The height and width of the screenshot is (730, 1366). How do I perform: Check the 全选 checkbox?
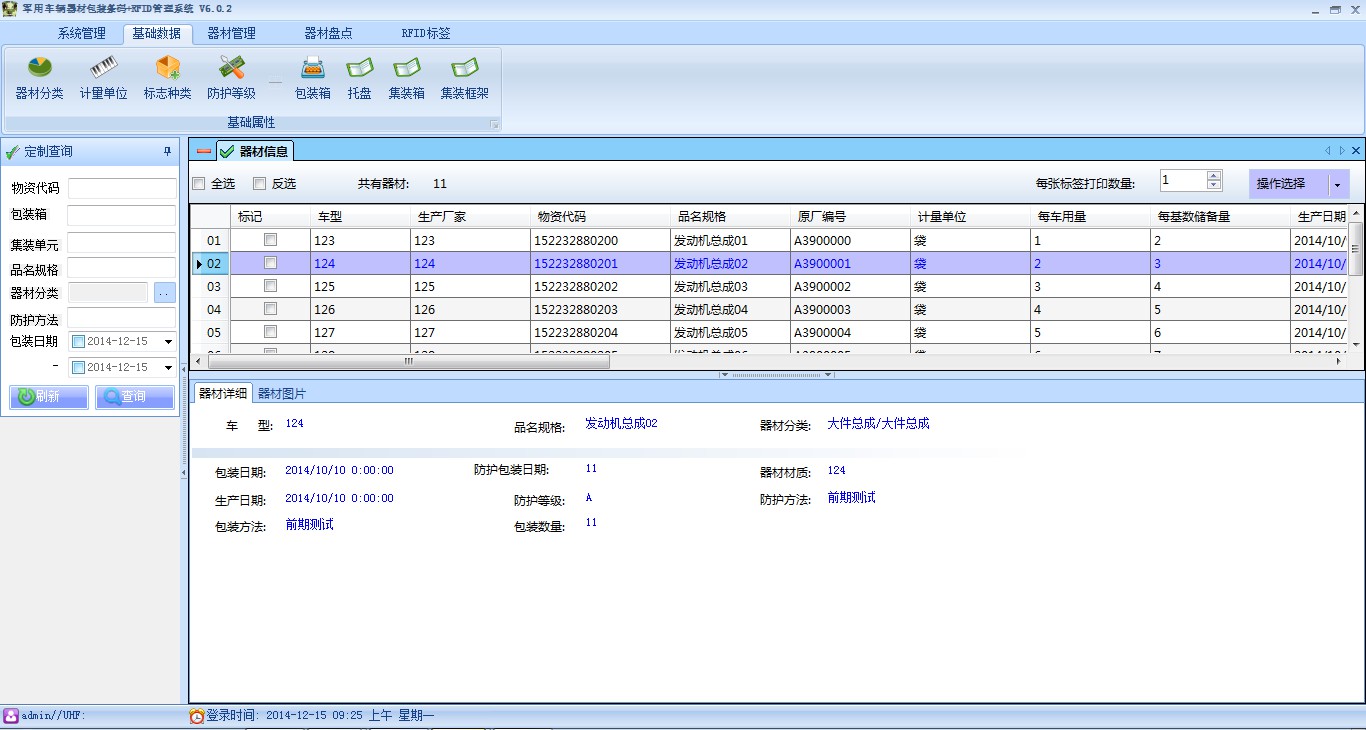pyautogui.click(x=199, y=184)
